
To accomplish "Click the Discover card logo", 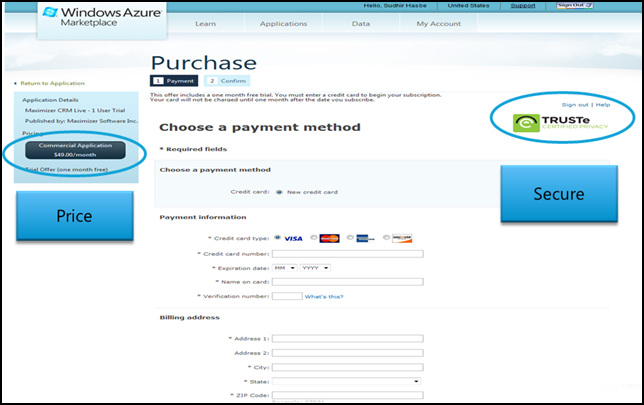I will [402, 238].
